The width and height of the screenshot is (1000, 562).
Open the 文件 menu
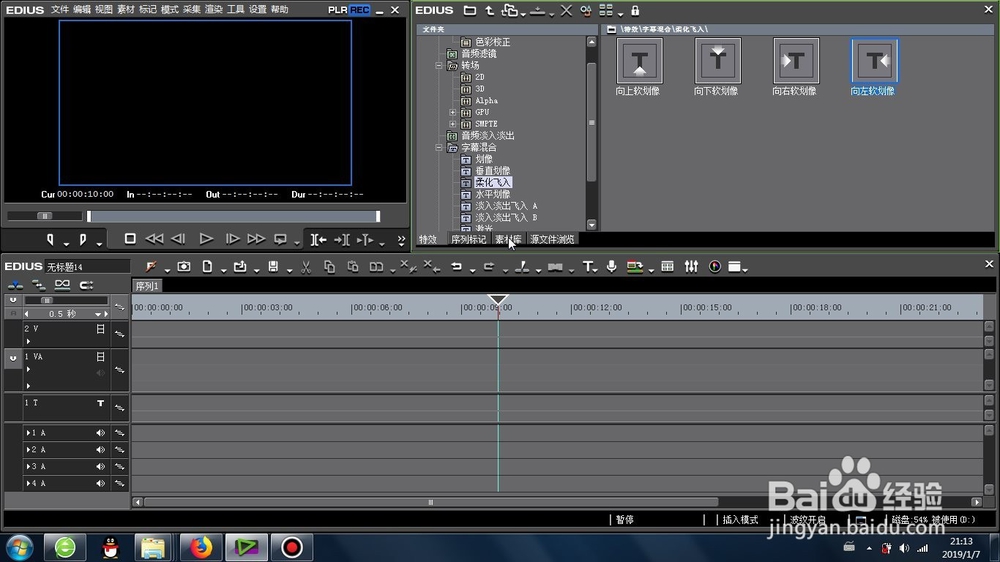[59, 10]
